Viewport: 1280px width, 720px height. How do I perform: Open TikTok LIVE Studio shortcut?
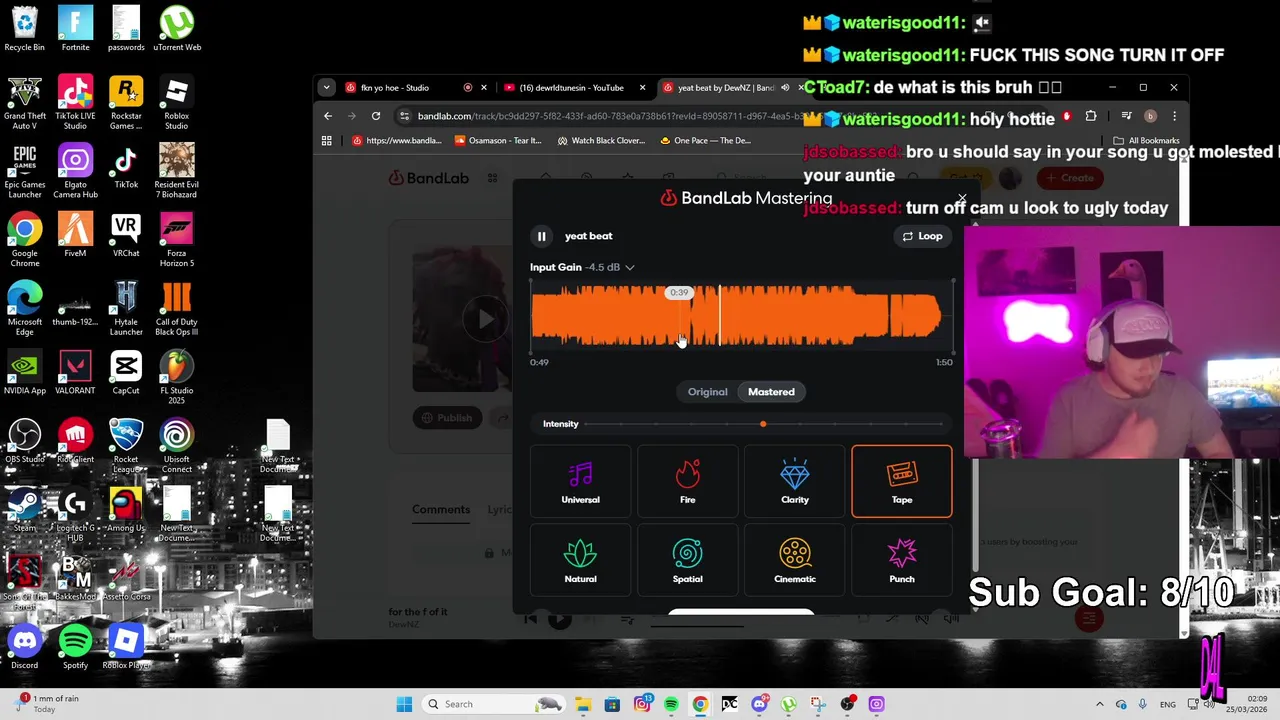pos(75,103)
